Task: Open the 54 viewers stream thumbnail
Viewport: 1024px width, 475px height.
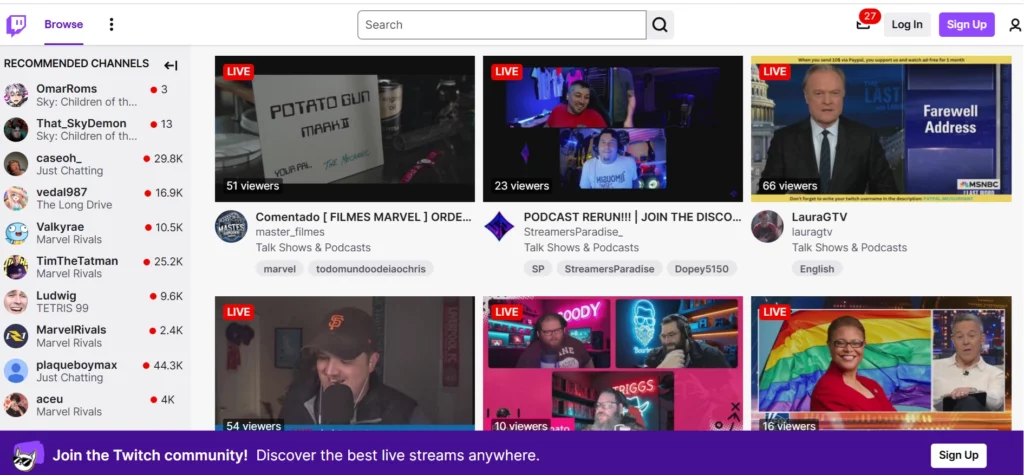Action: click(345, 363)
